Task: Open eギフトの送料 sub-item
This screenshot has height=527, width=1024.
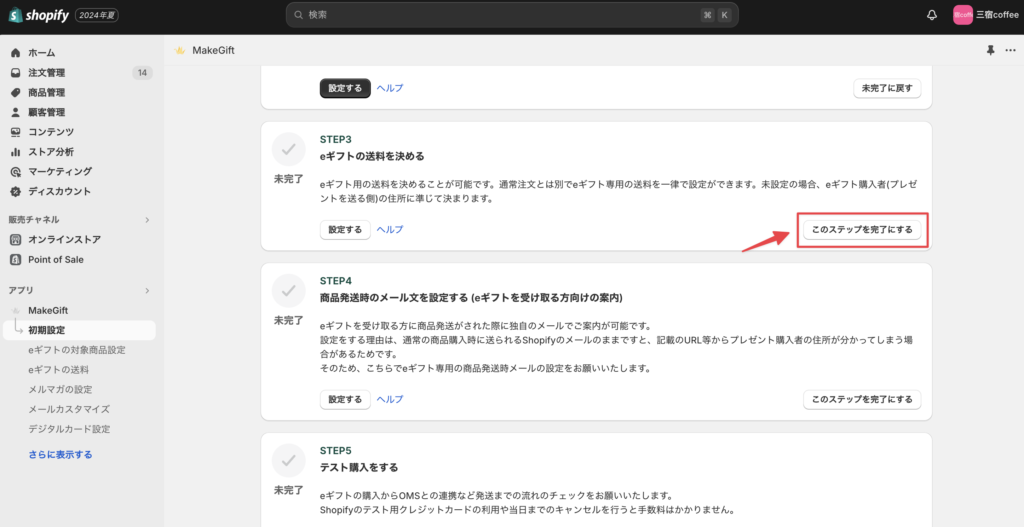Action: (59, 370)
